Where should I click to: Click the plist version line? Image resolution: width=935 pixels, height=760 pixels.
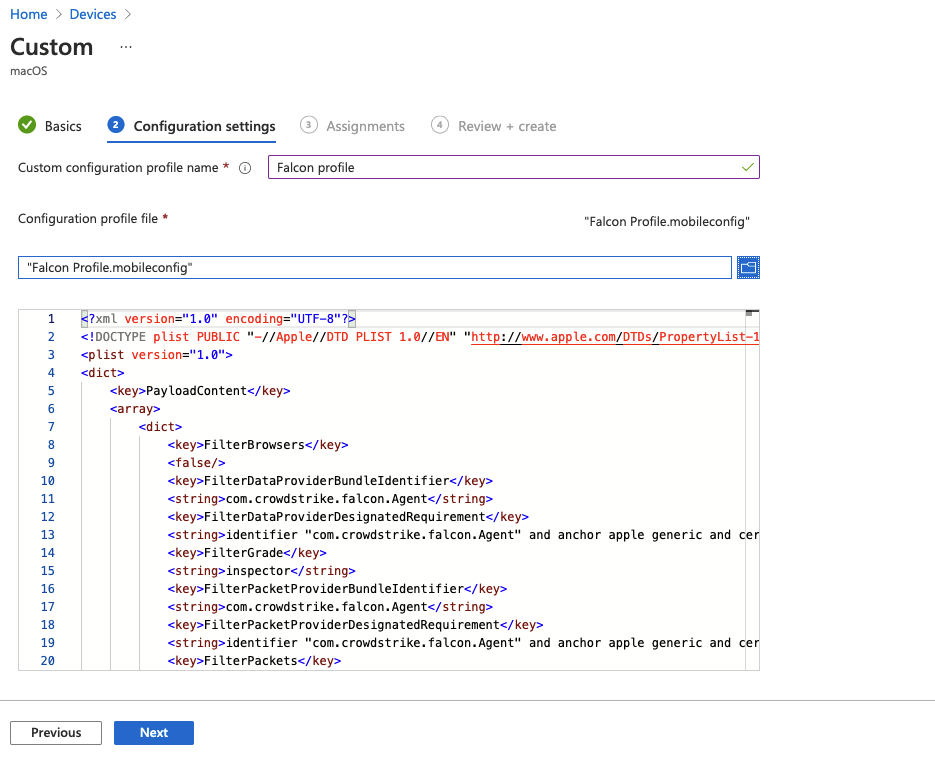[x=157, y=355]
